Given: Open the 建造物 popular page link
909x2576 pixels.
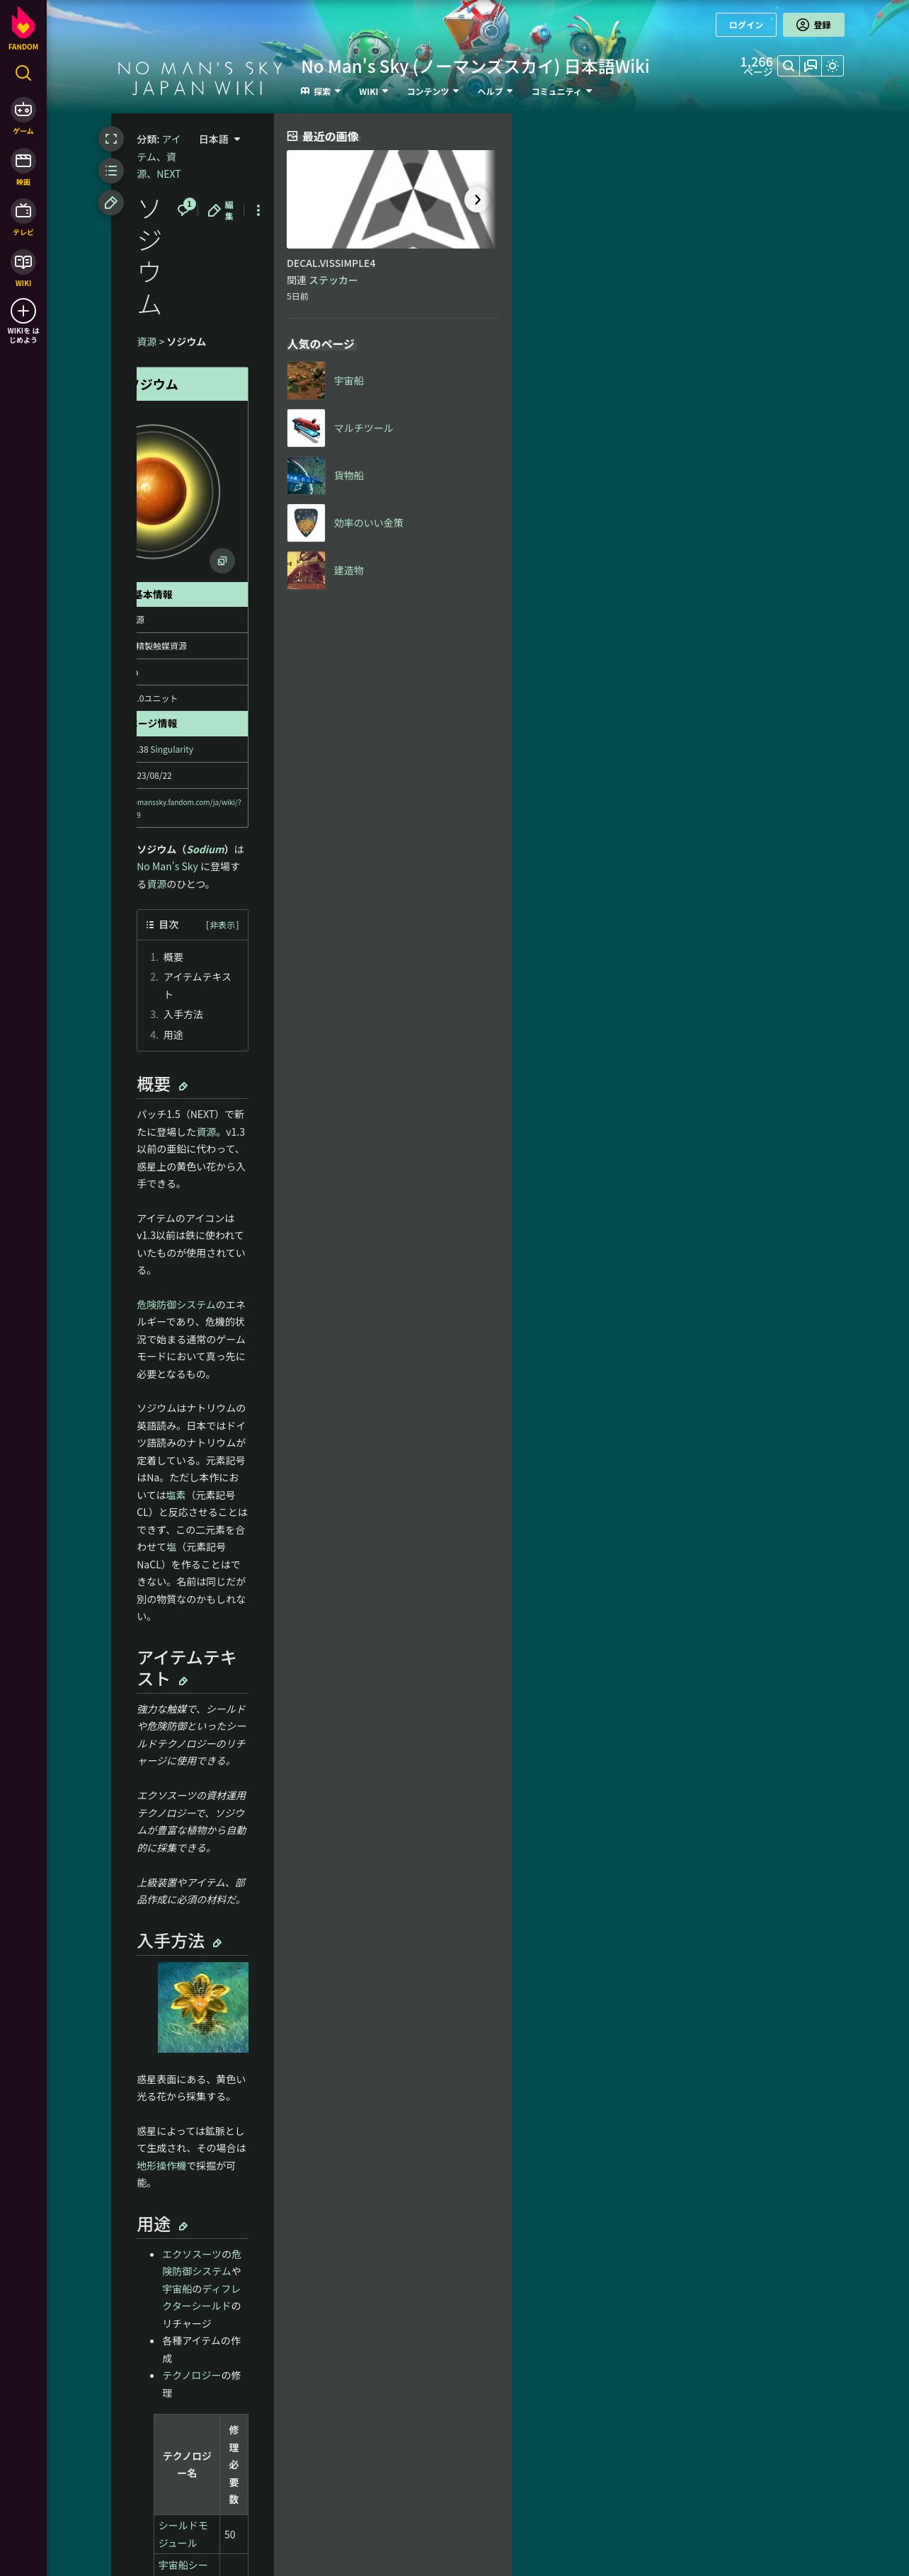Looking at the screenshot, I should 349,570.
